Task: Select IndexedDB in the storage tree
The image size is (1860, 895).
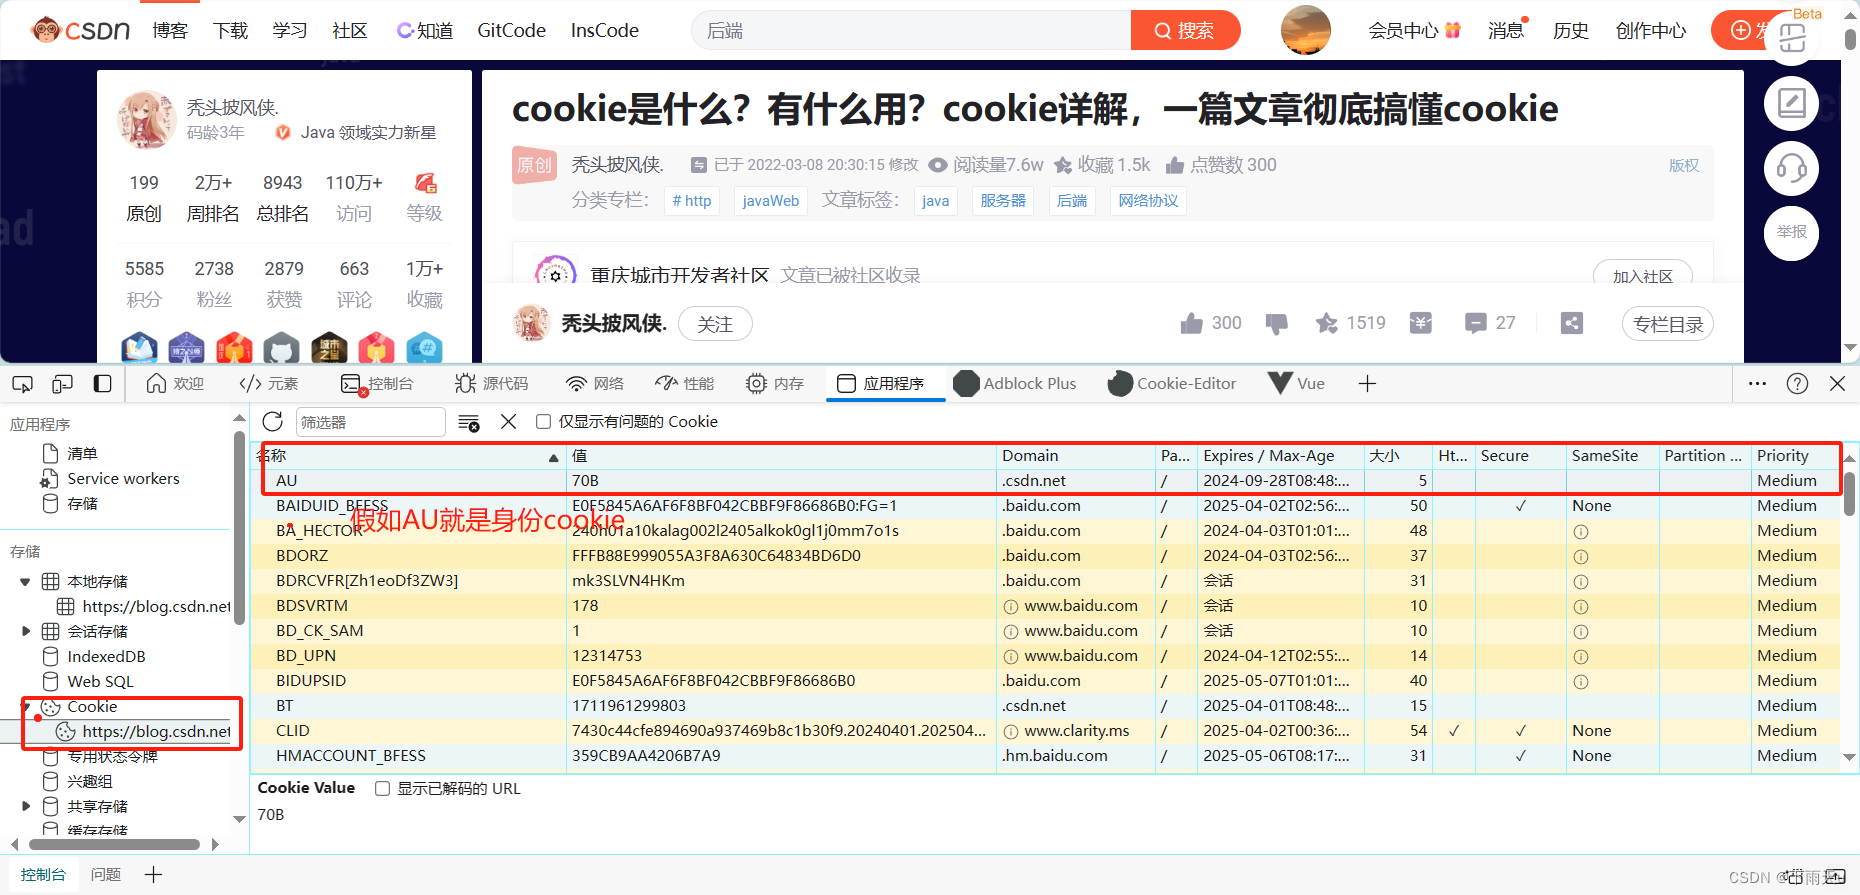Action: 107,657
